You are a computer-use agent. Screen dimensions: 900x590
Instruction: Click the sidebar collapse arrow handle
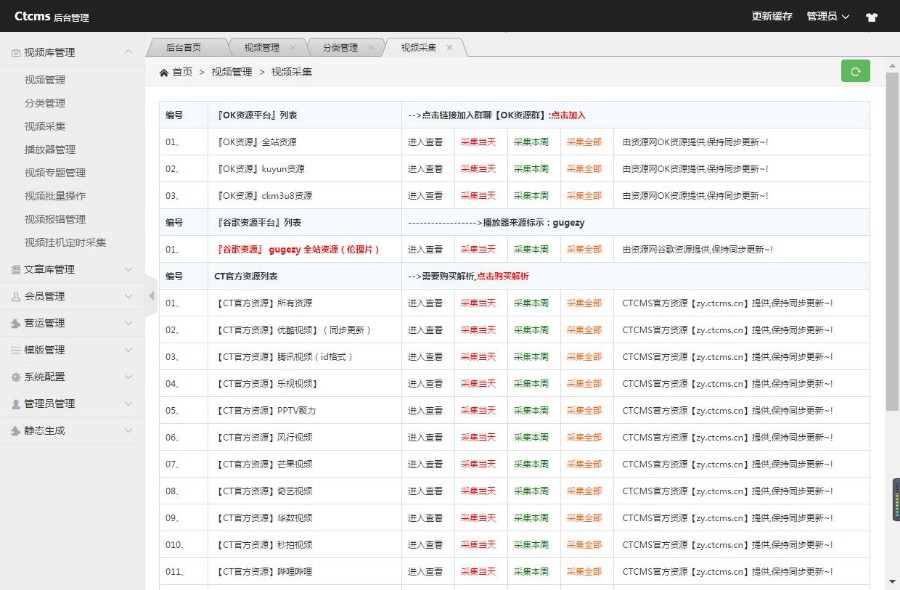pyautogui.click(x=151, y=296)
